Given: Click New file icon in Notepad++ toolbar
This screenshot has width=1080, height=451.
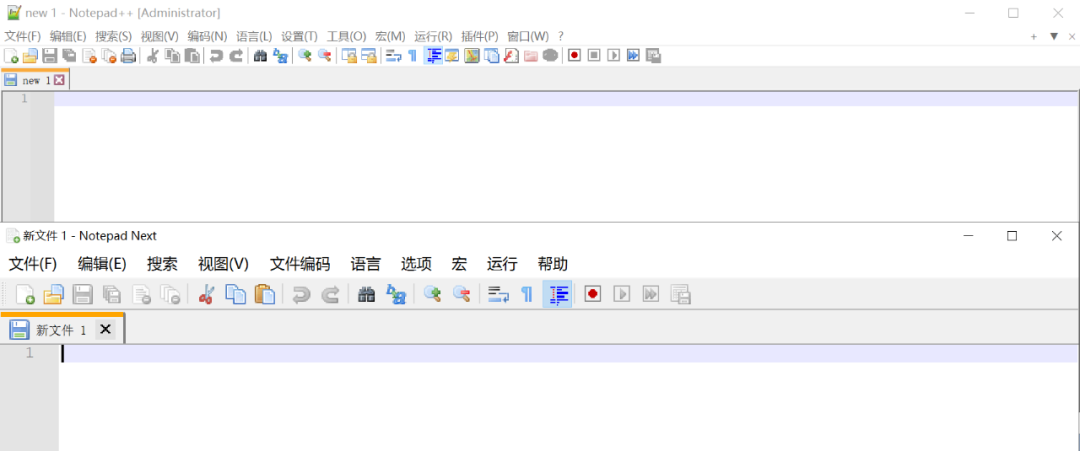Looking at the screenshot, I should (11, 56).
